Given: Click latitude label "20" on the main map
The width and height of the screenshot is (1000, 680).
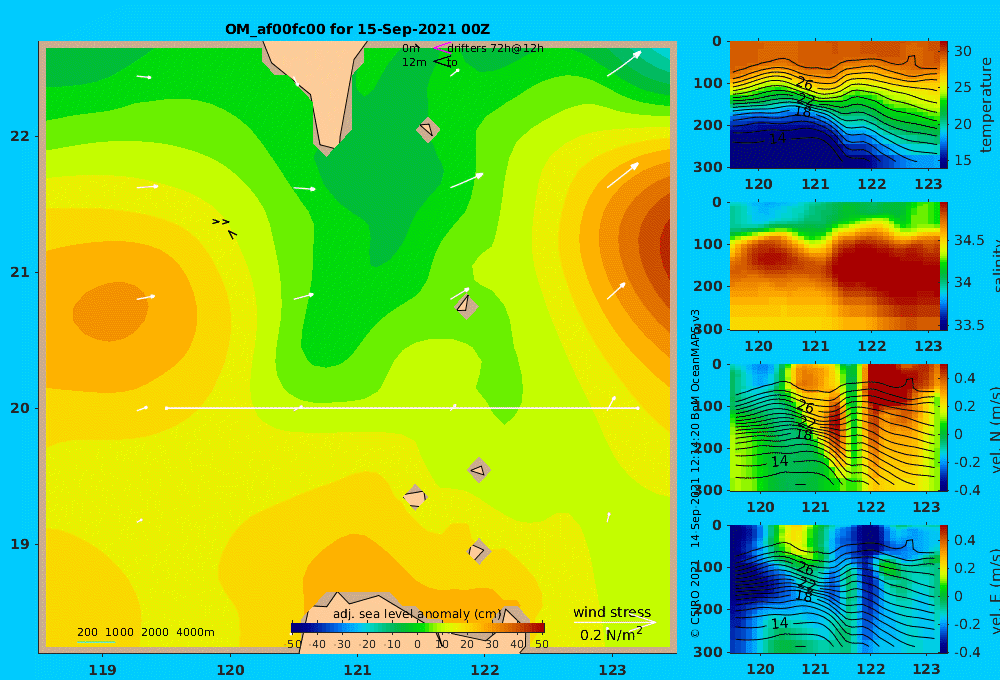Looking at the screenshot, I should click(x=20, y=408).
